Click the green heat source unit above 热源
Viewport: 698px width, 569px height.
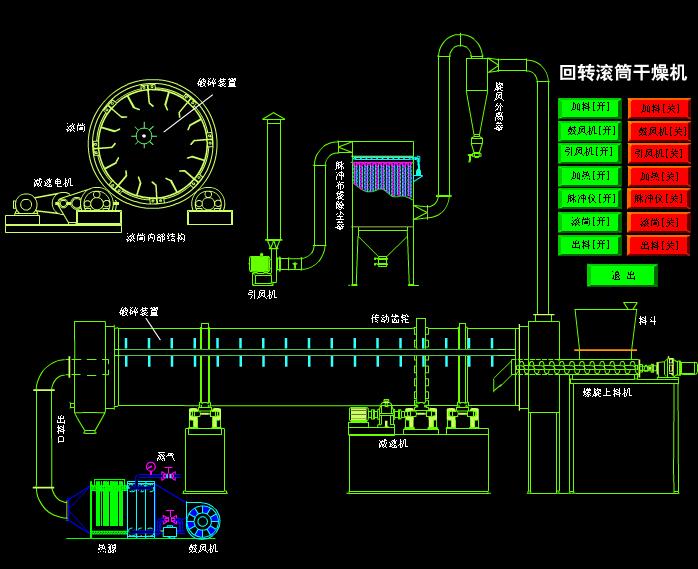tap(109, 508)
